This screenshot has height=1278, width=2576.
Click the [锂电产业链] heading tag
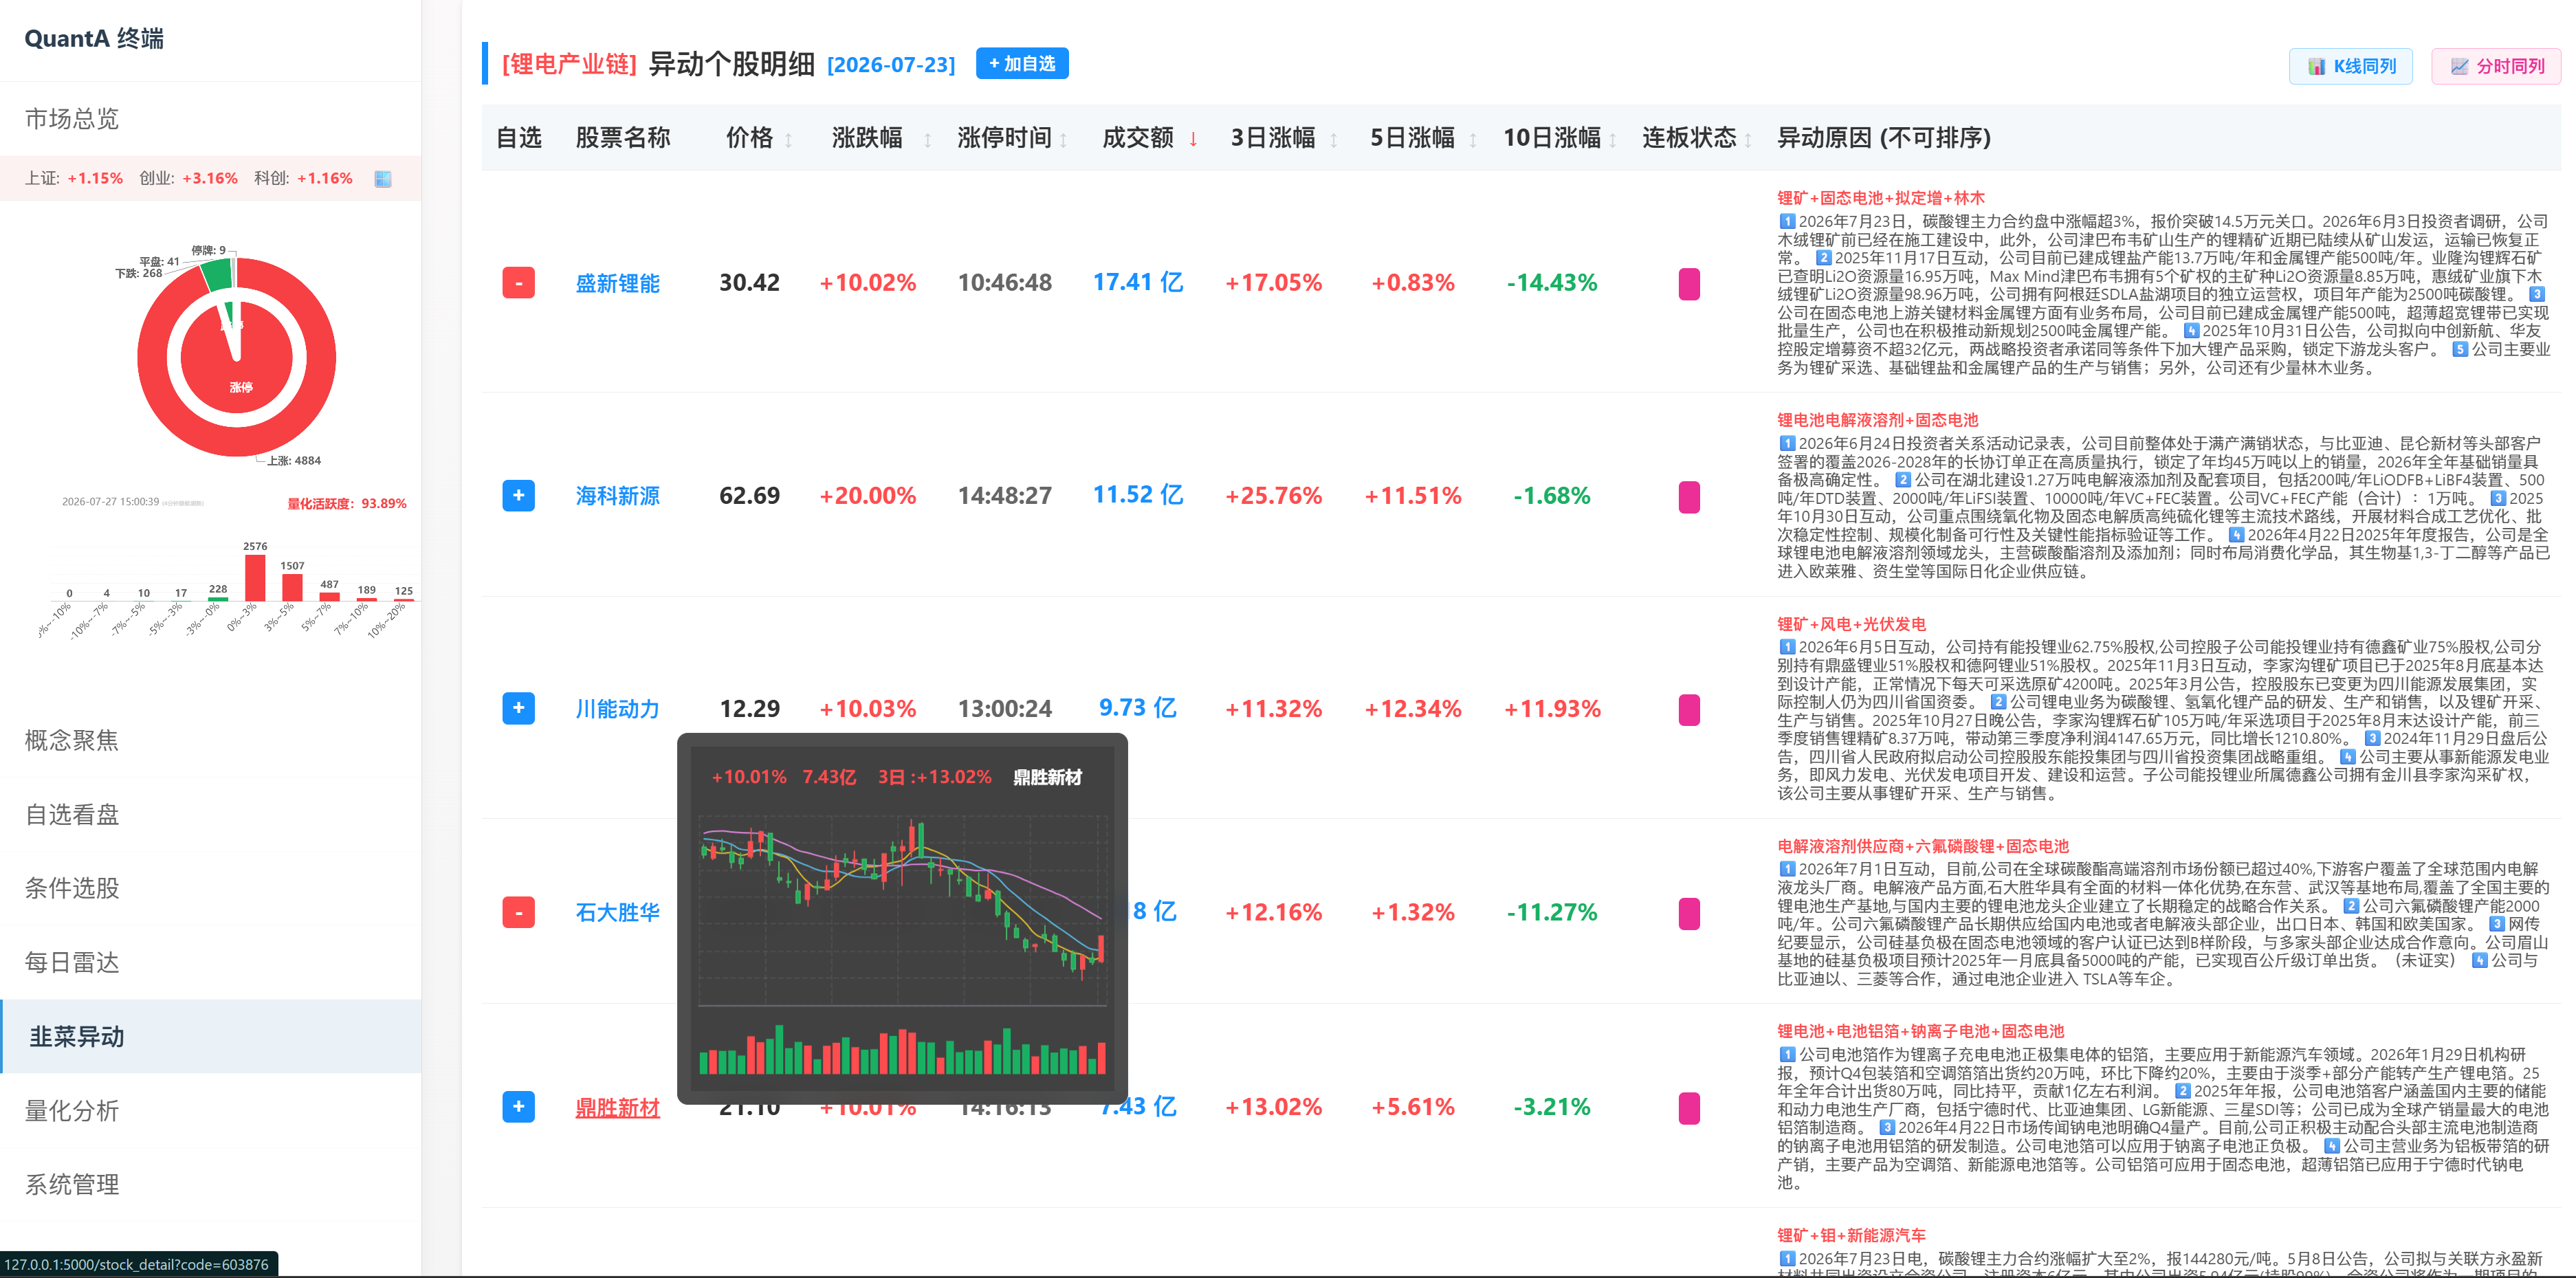click(569, 64)
